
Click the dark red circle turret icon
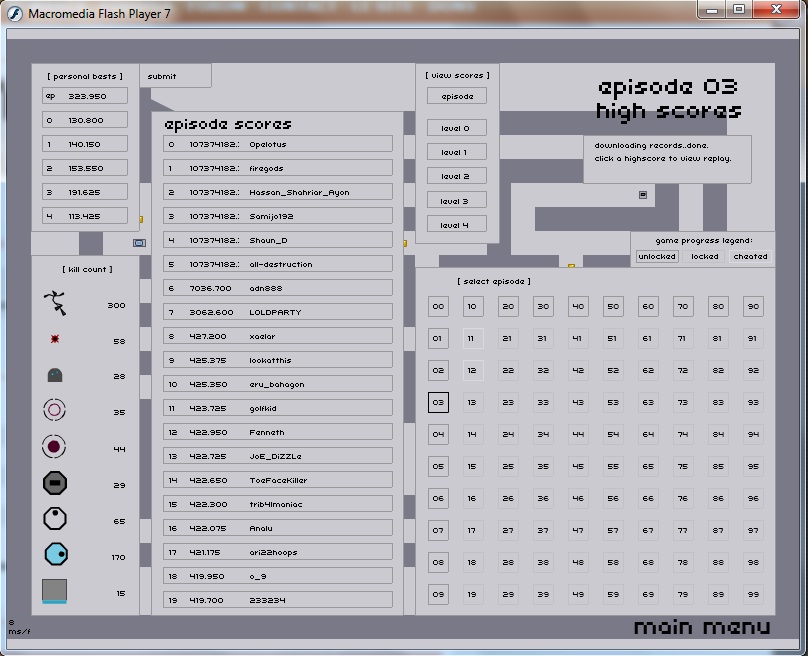(54, 447)
